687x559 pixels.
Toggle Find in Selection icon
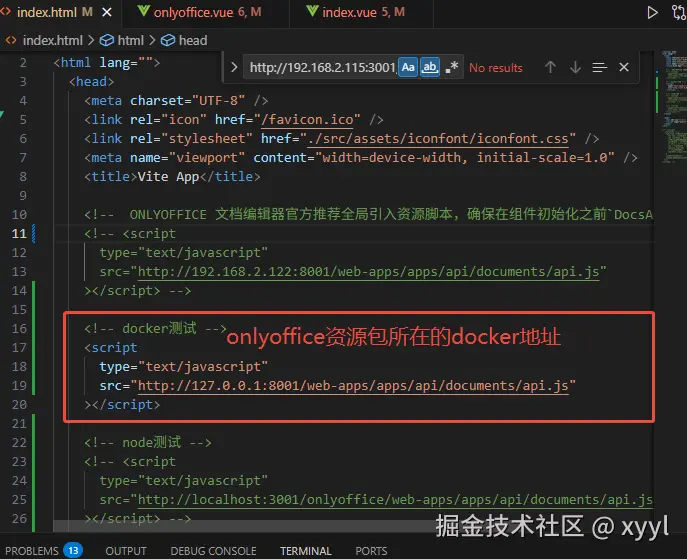click(x=599, y=67)
